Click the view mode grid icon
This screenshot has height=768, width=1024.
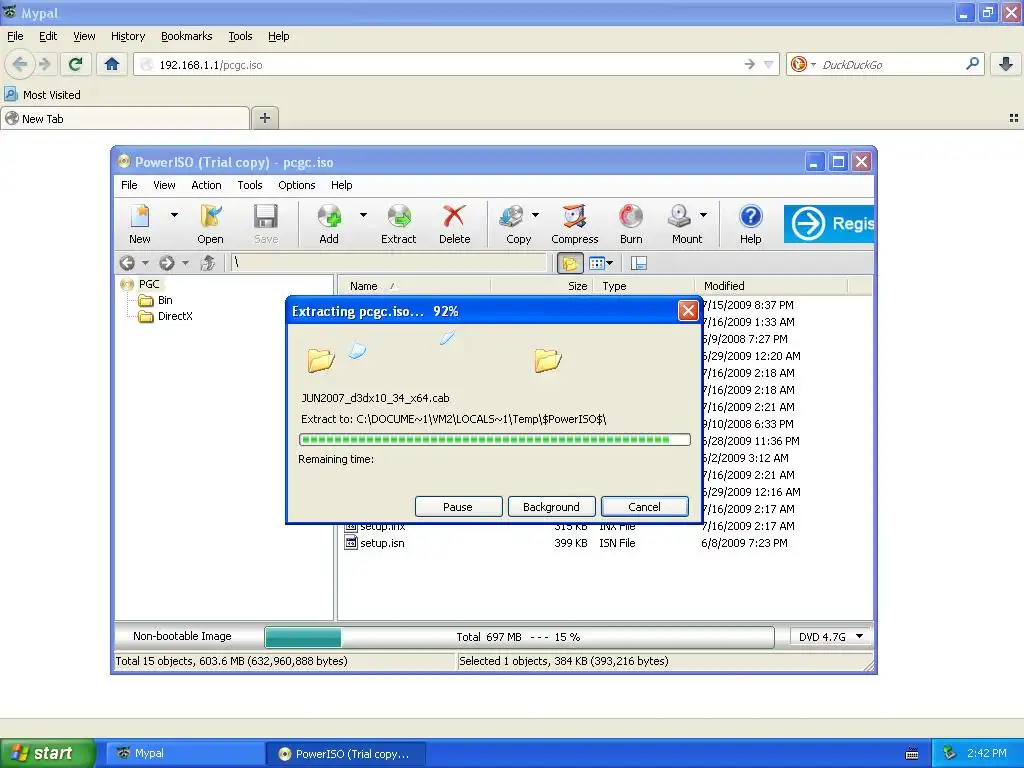point(596,263)
